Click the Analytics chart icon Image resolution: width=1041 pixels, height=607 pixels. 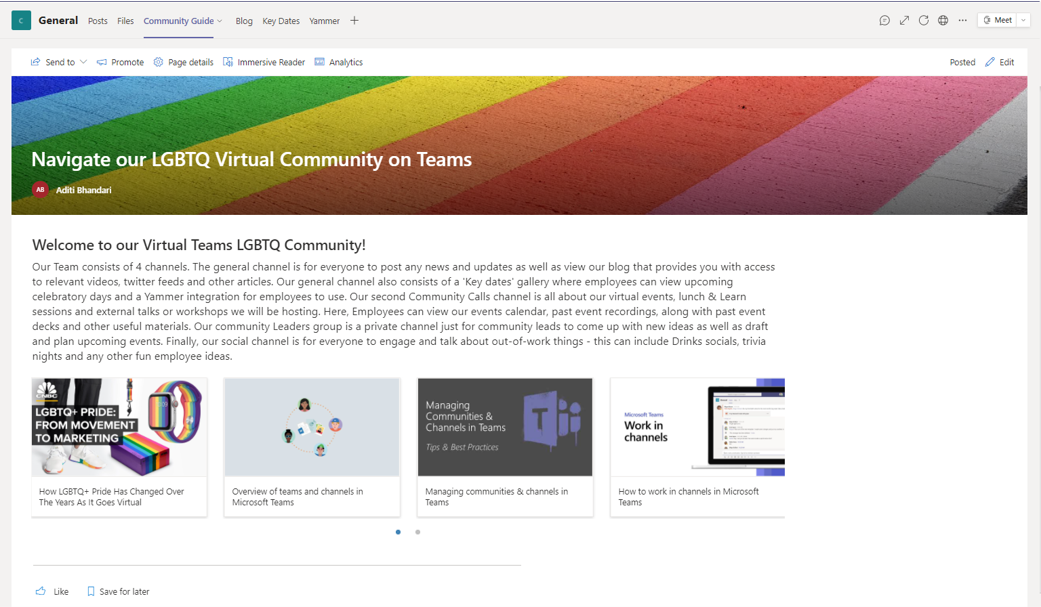(319, 62)
